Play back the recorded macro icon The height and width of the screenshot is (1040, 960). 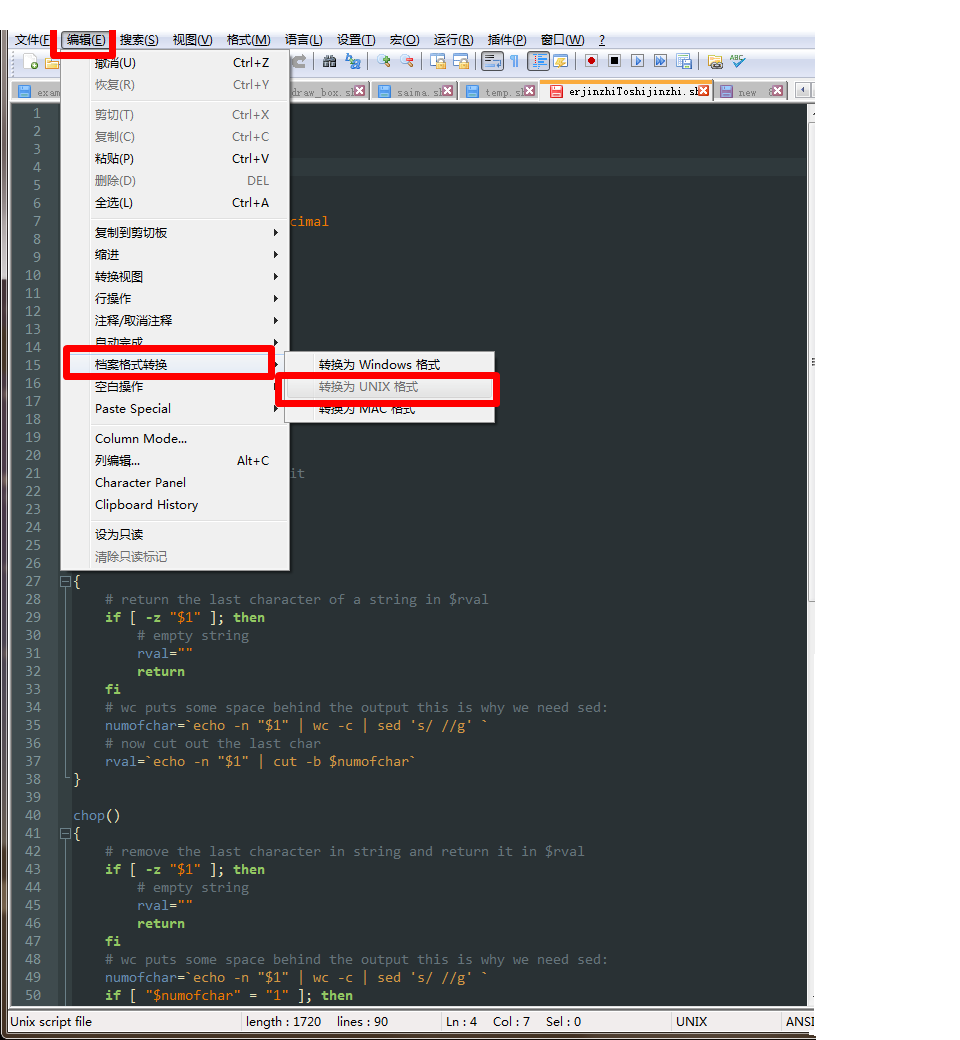click(638, 61)
